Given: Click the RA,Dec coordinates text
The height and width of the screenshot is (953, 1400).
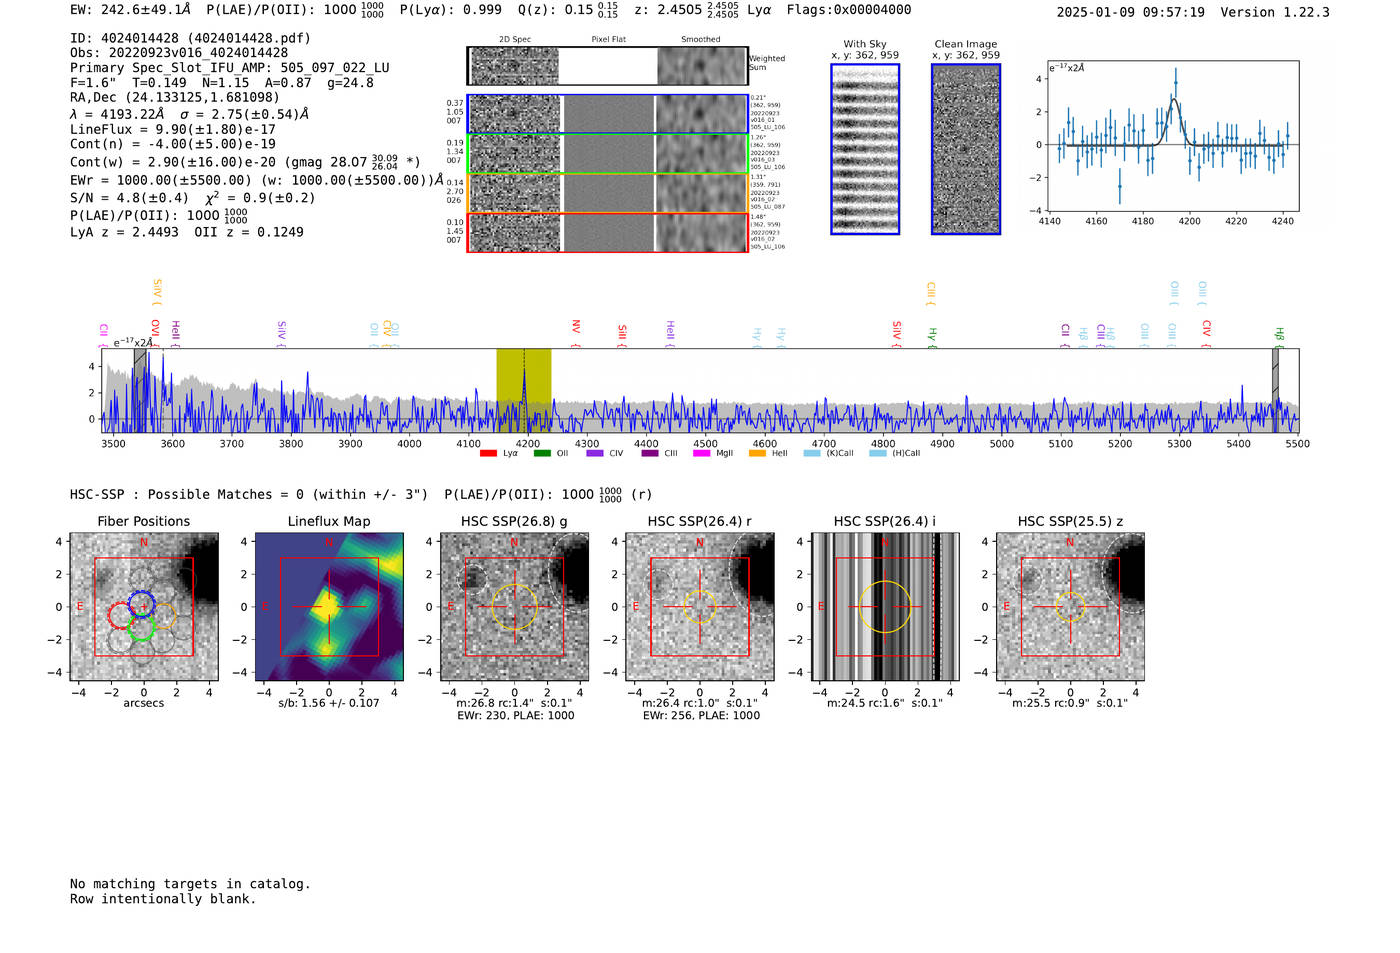Looking at the screenshot, I should [175, 97].
